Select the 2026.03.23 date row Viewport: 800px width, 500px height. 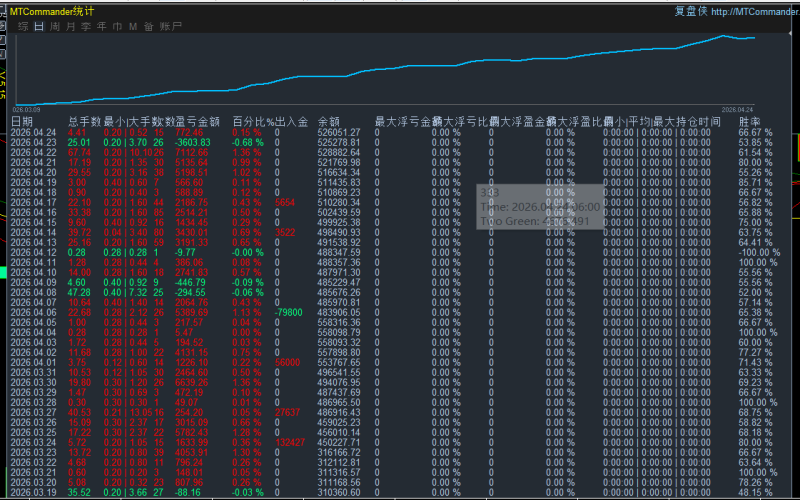(33, 453)
